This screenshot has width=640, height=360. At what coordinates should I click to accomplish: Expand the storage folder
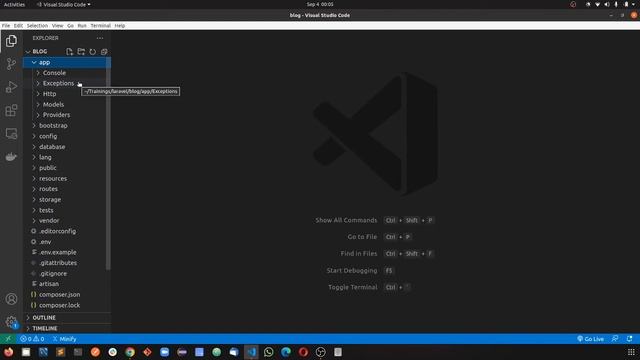point(66,200)
